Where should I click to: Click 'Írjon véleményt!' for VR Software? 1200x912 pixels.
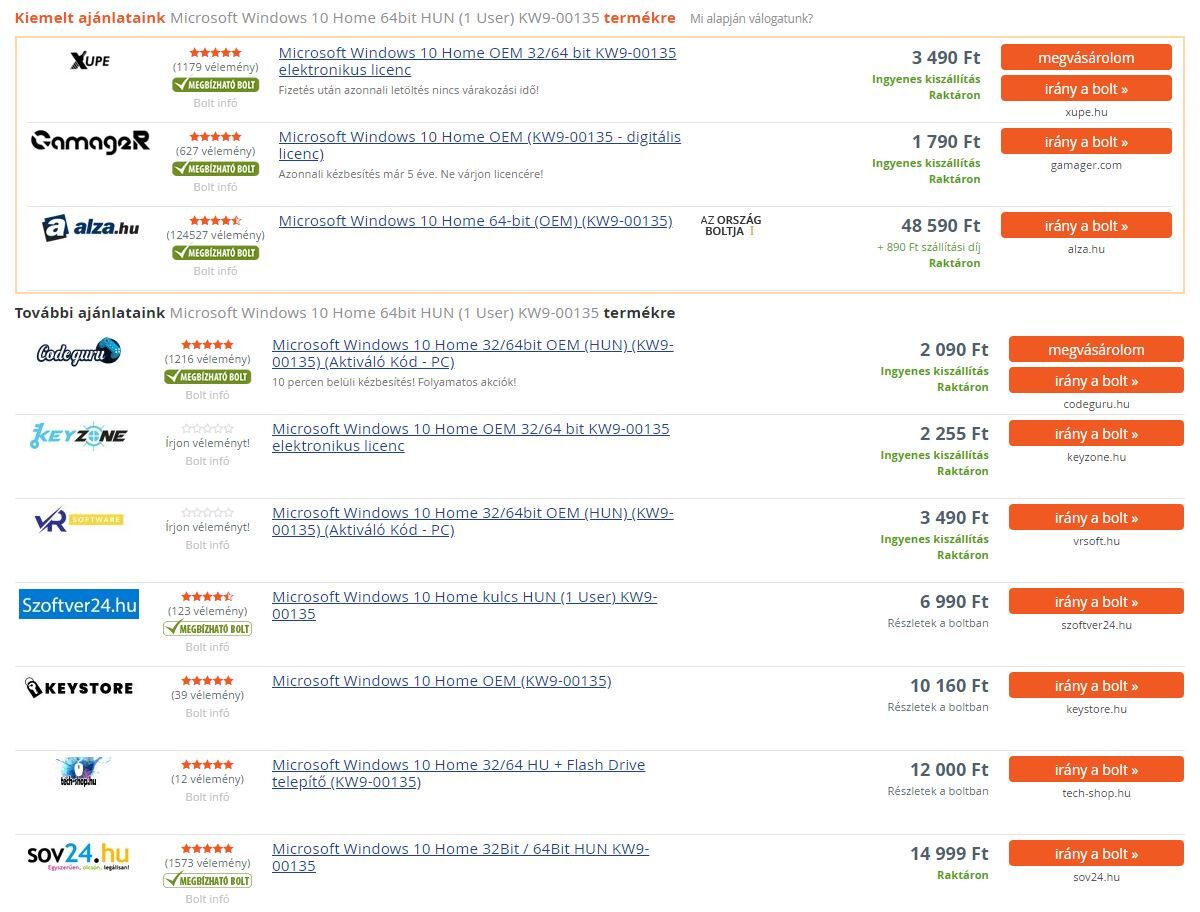(x=207, y=527)
